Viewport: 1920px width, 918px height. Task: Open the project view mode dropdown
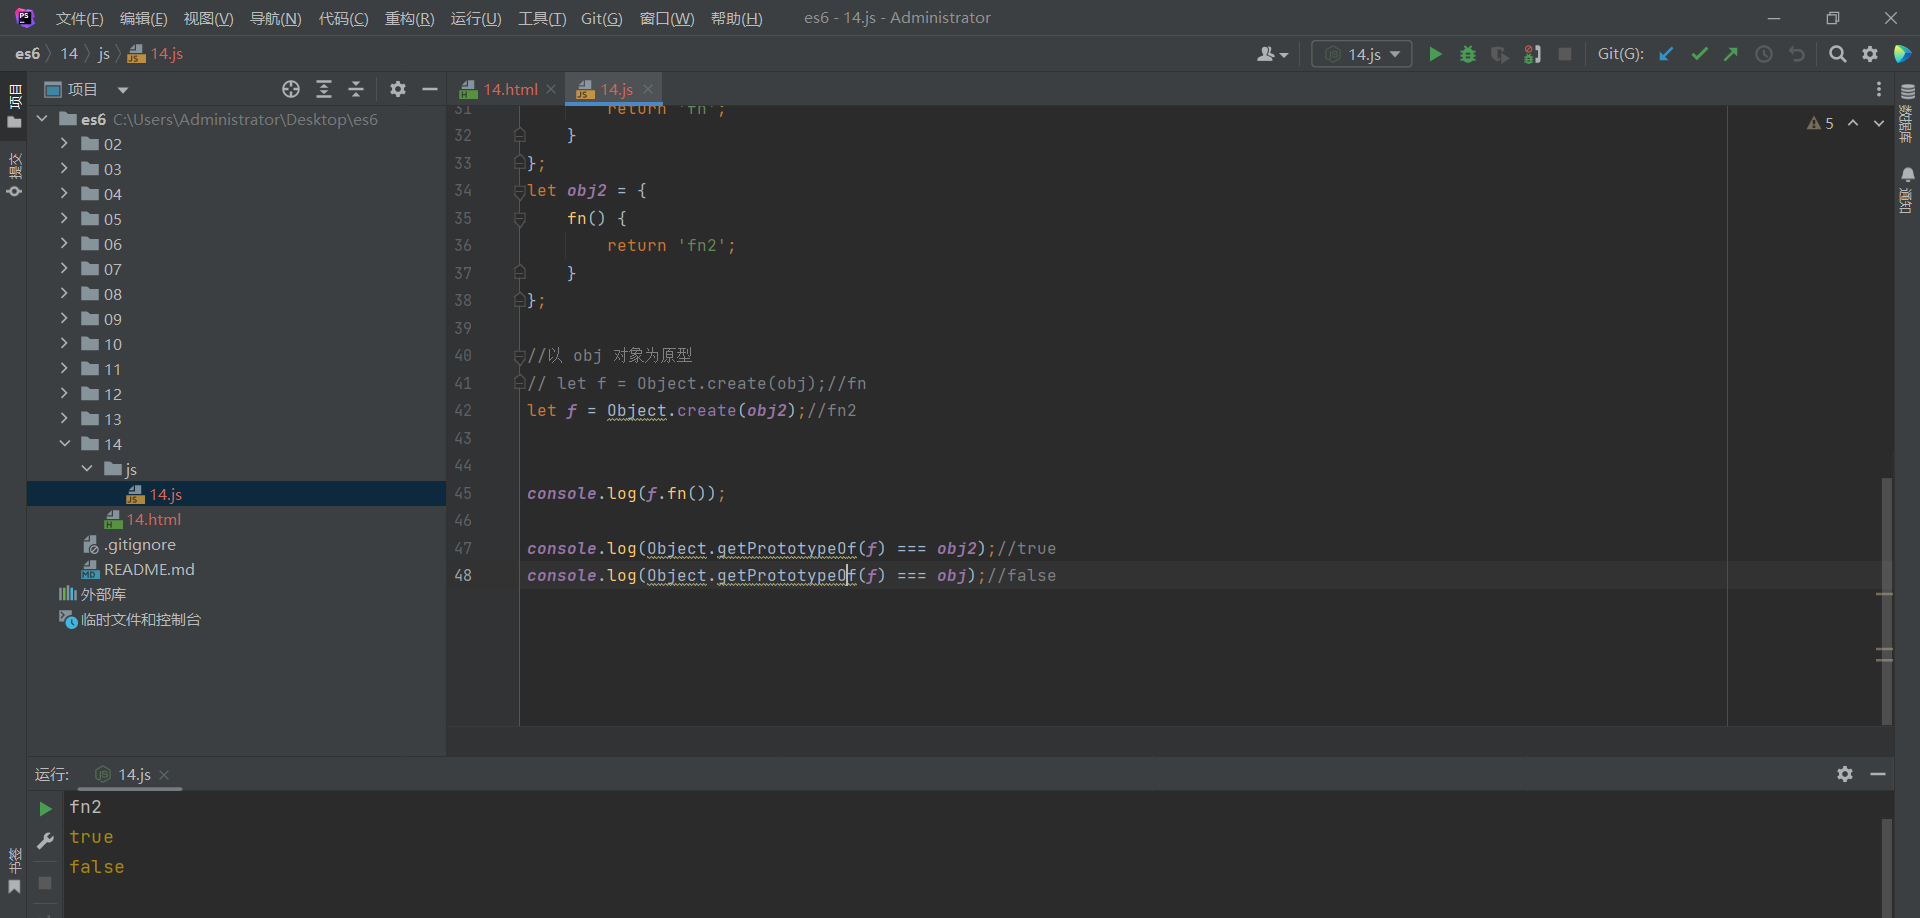click(123, 90)
